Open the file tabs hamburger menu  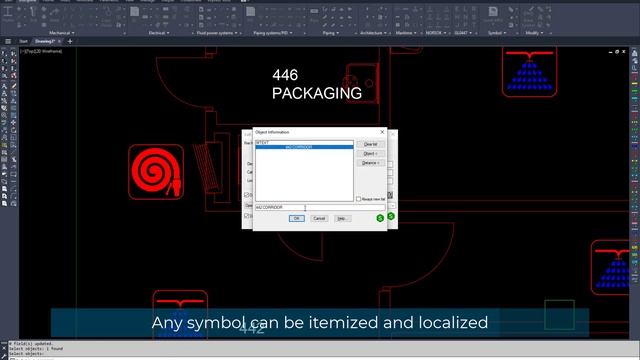[8, 41]
